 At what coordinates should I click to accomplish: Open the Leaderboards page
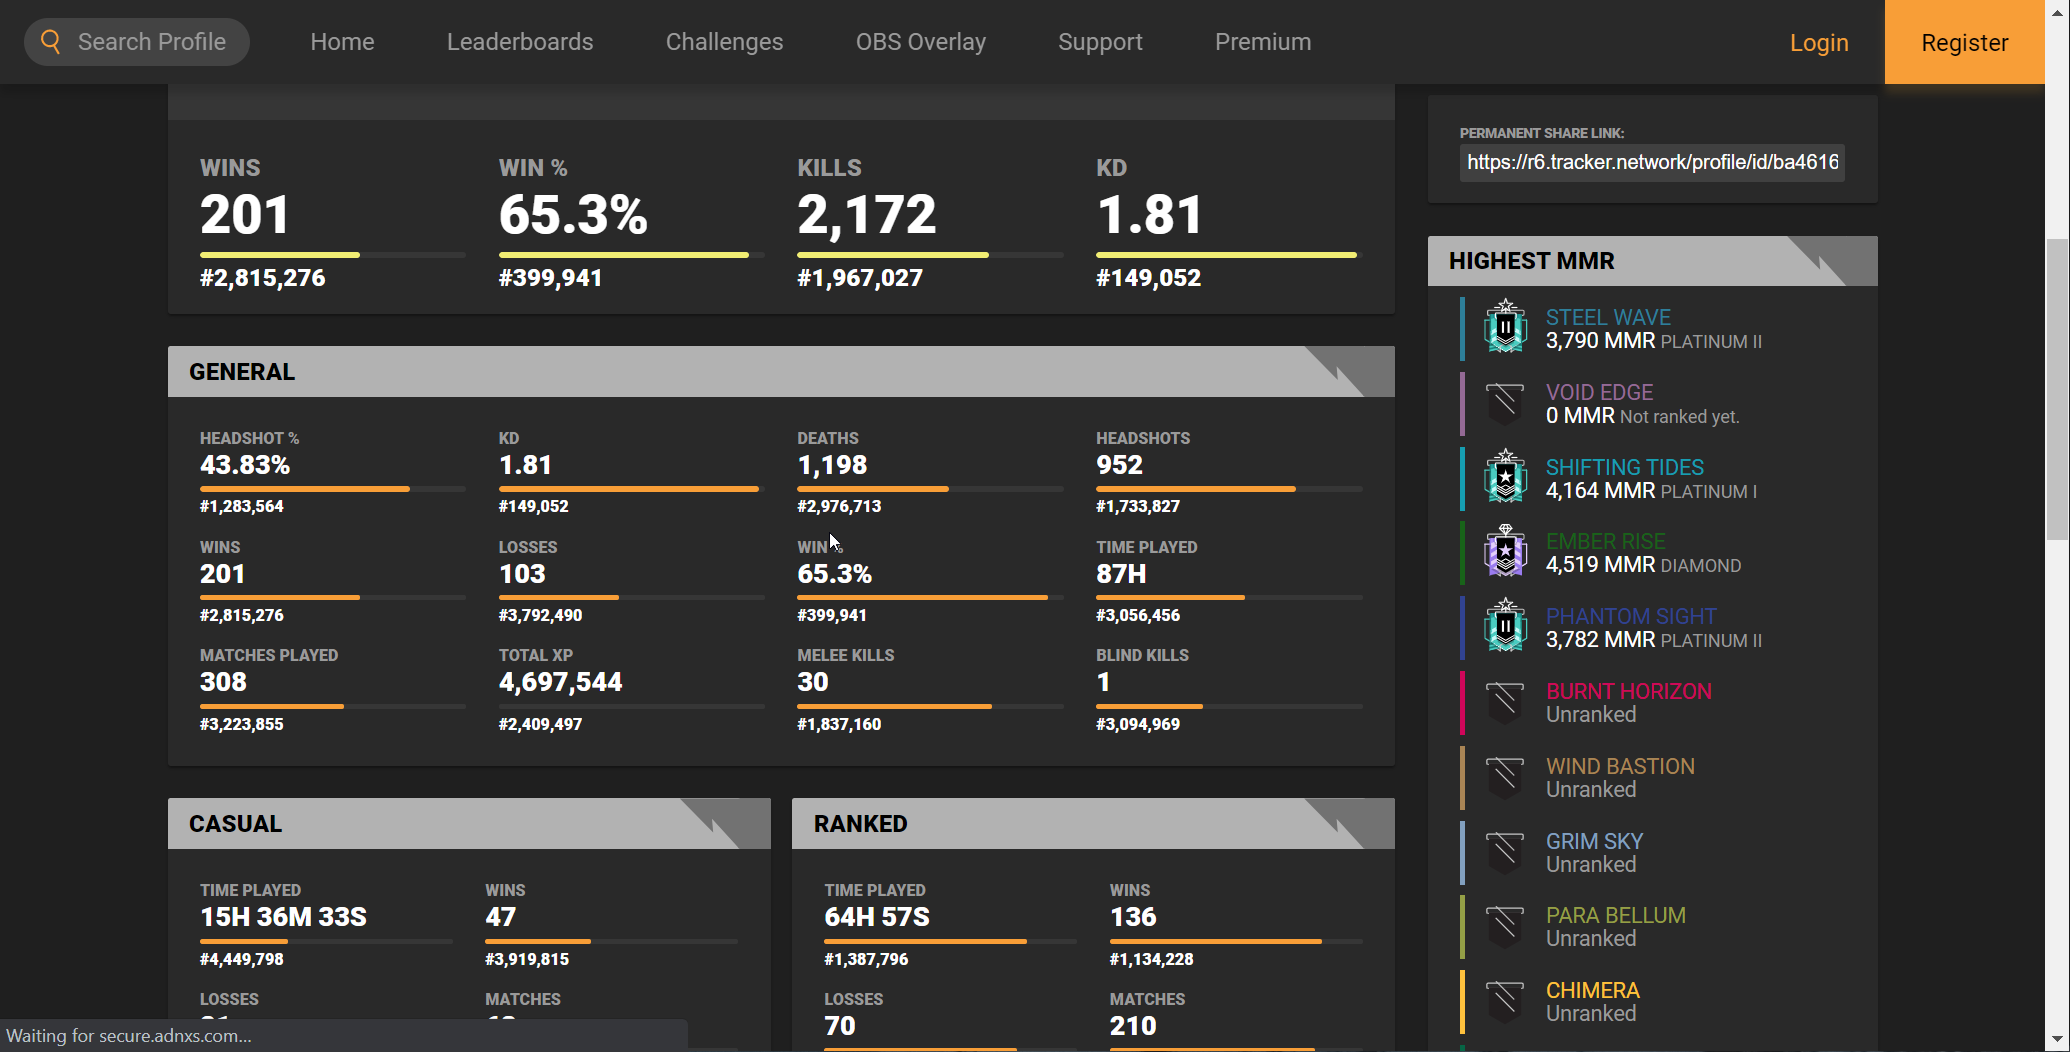[520, 42]
